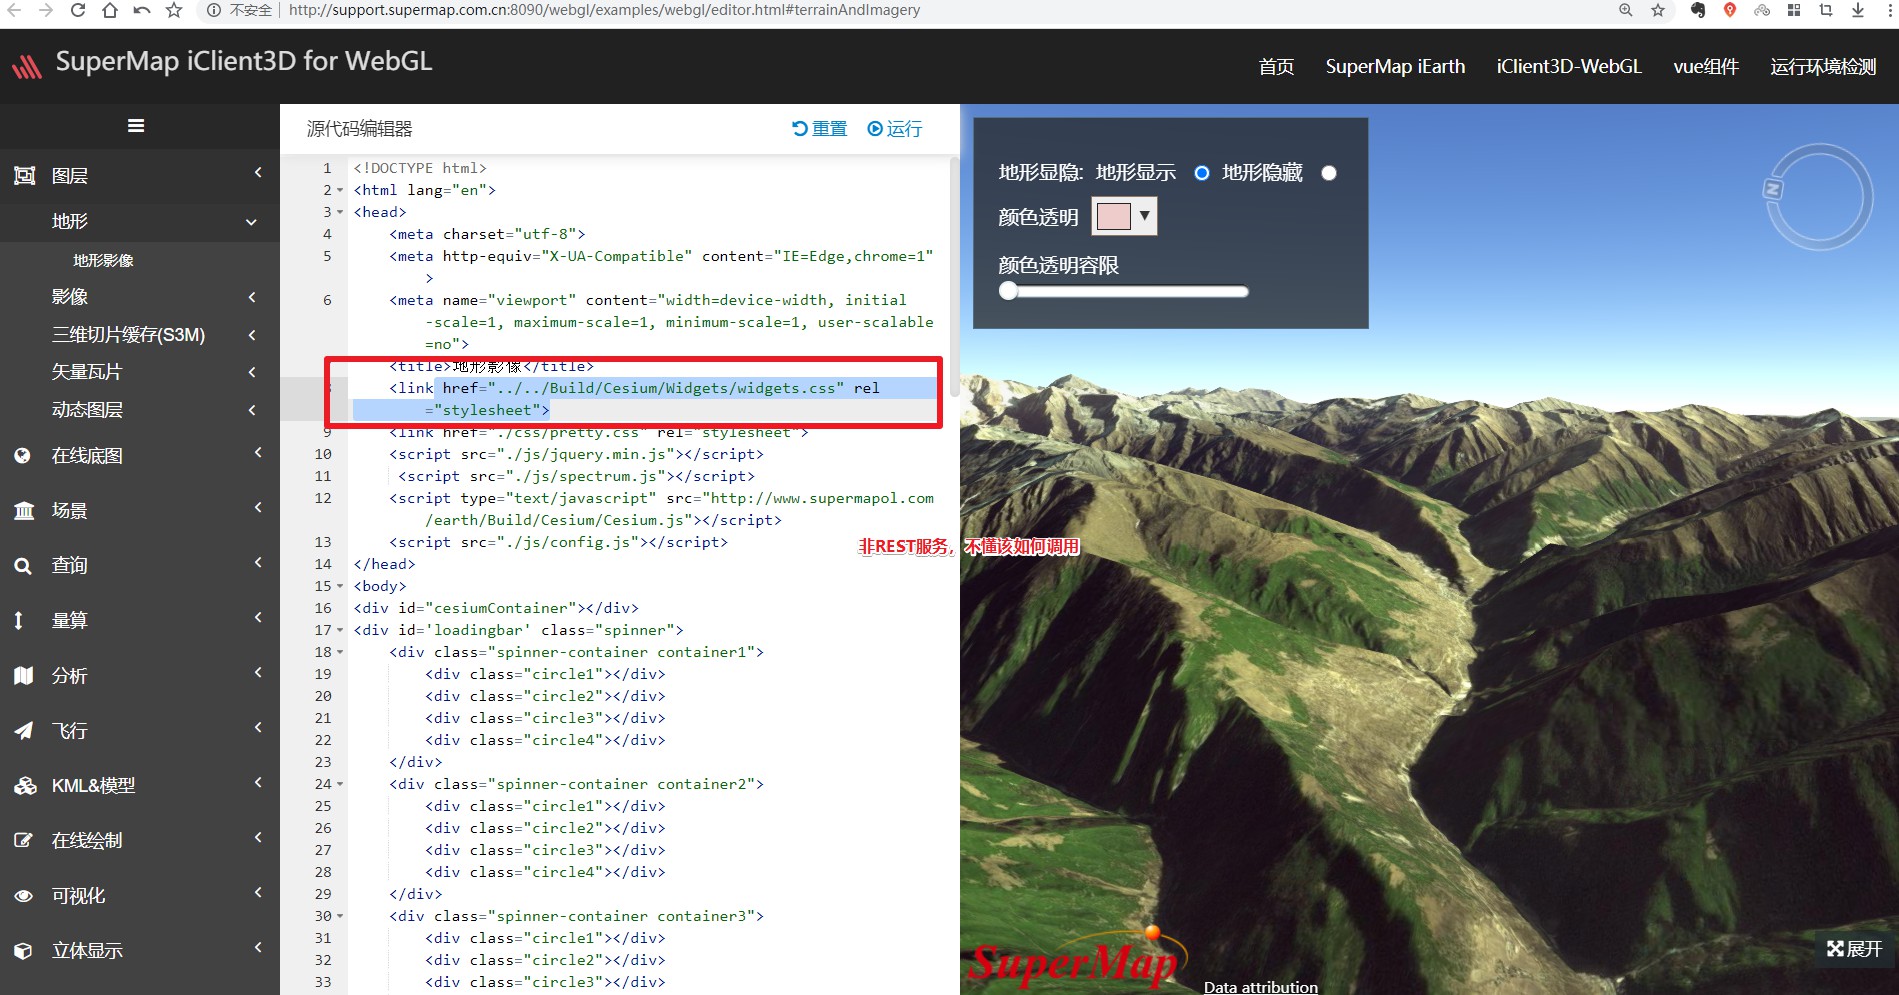1899x995 pixels.
Task: Fold code at line 24 arrow
Action: (340, 784)
